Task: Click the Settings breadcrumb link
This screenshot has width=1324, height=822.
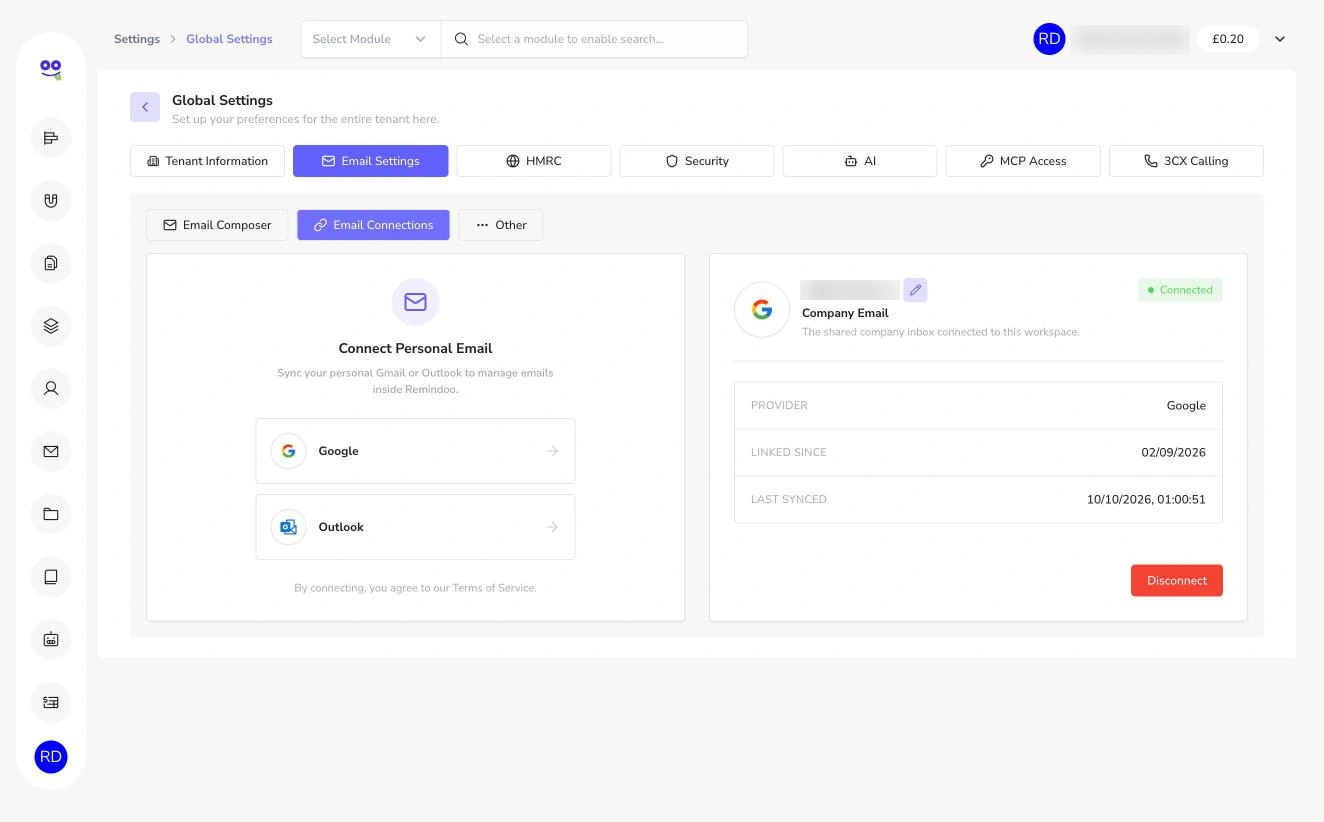Action: (x=137, y=39)
